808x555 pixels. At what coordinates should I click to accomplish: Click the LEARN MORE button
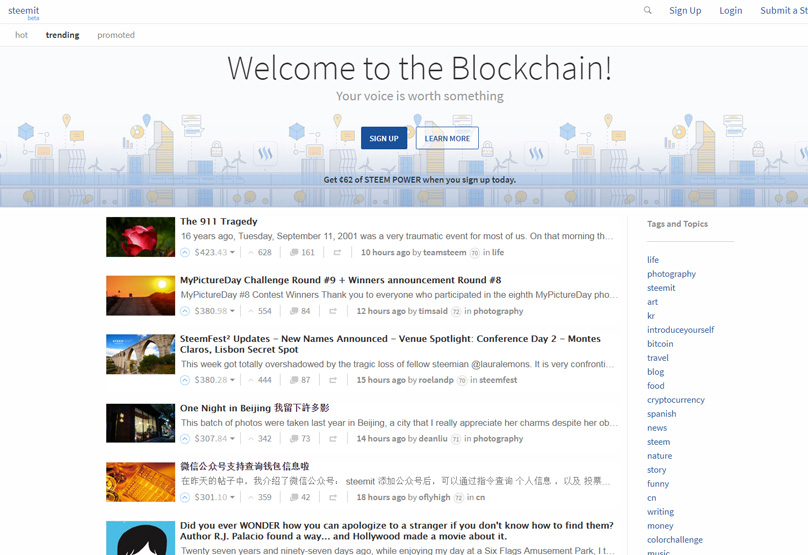[x=447, y=138]
